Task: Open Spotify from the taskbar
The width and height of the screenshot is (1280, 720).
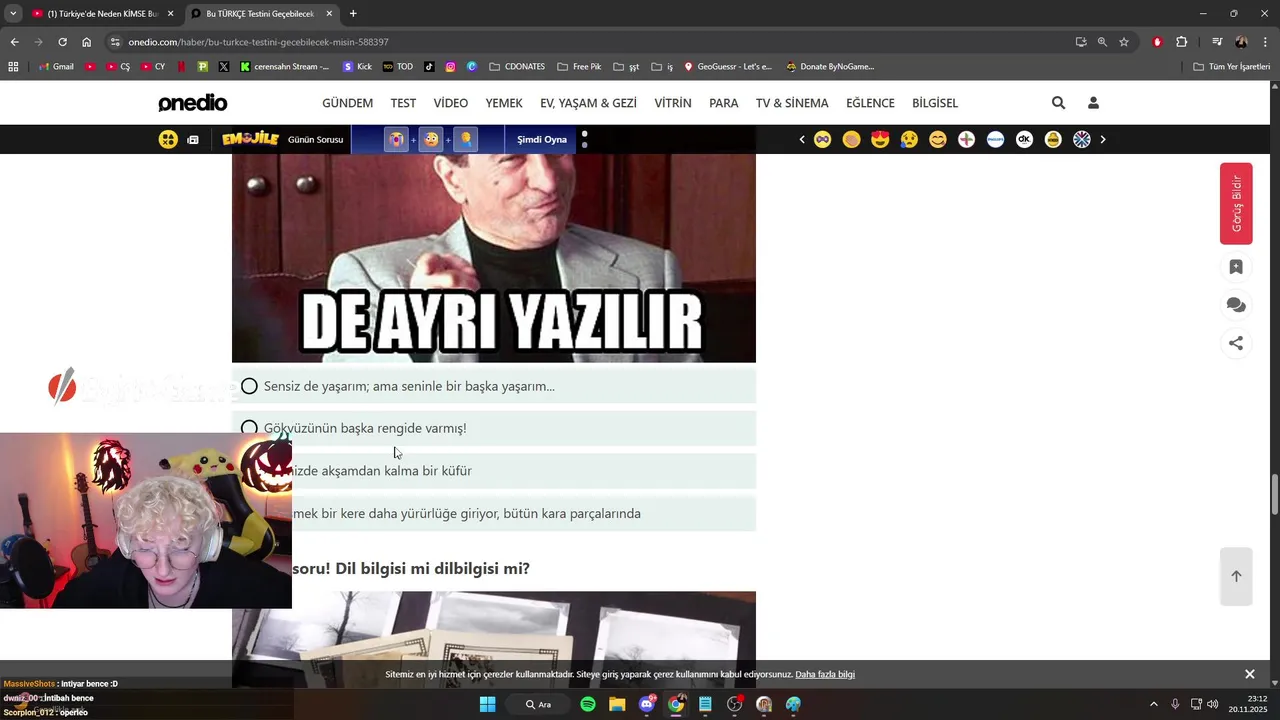Action: point(588,704)
